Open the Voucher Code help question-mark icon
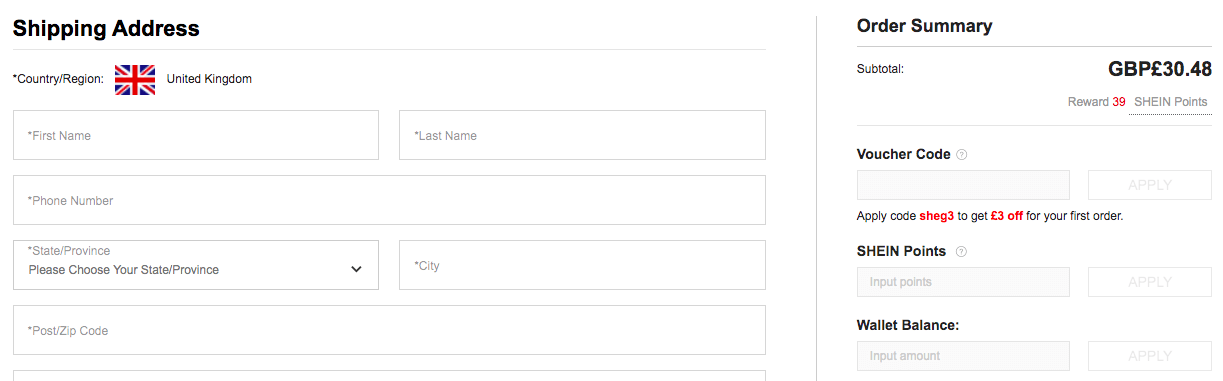1223x381 pixels. point(962,155)
